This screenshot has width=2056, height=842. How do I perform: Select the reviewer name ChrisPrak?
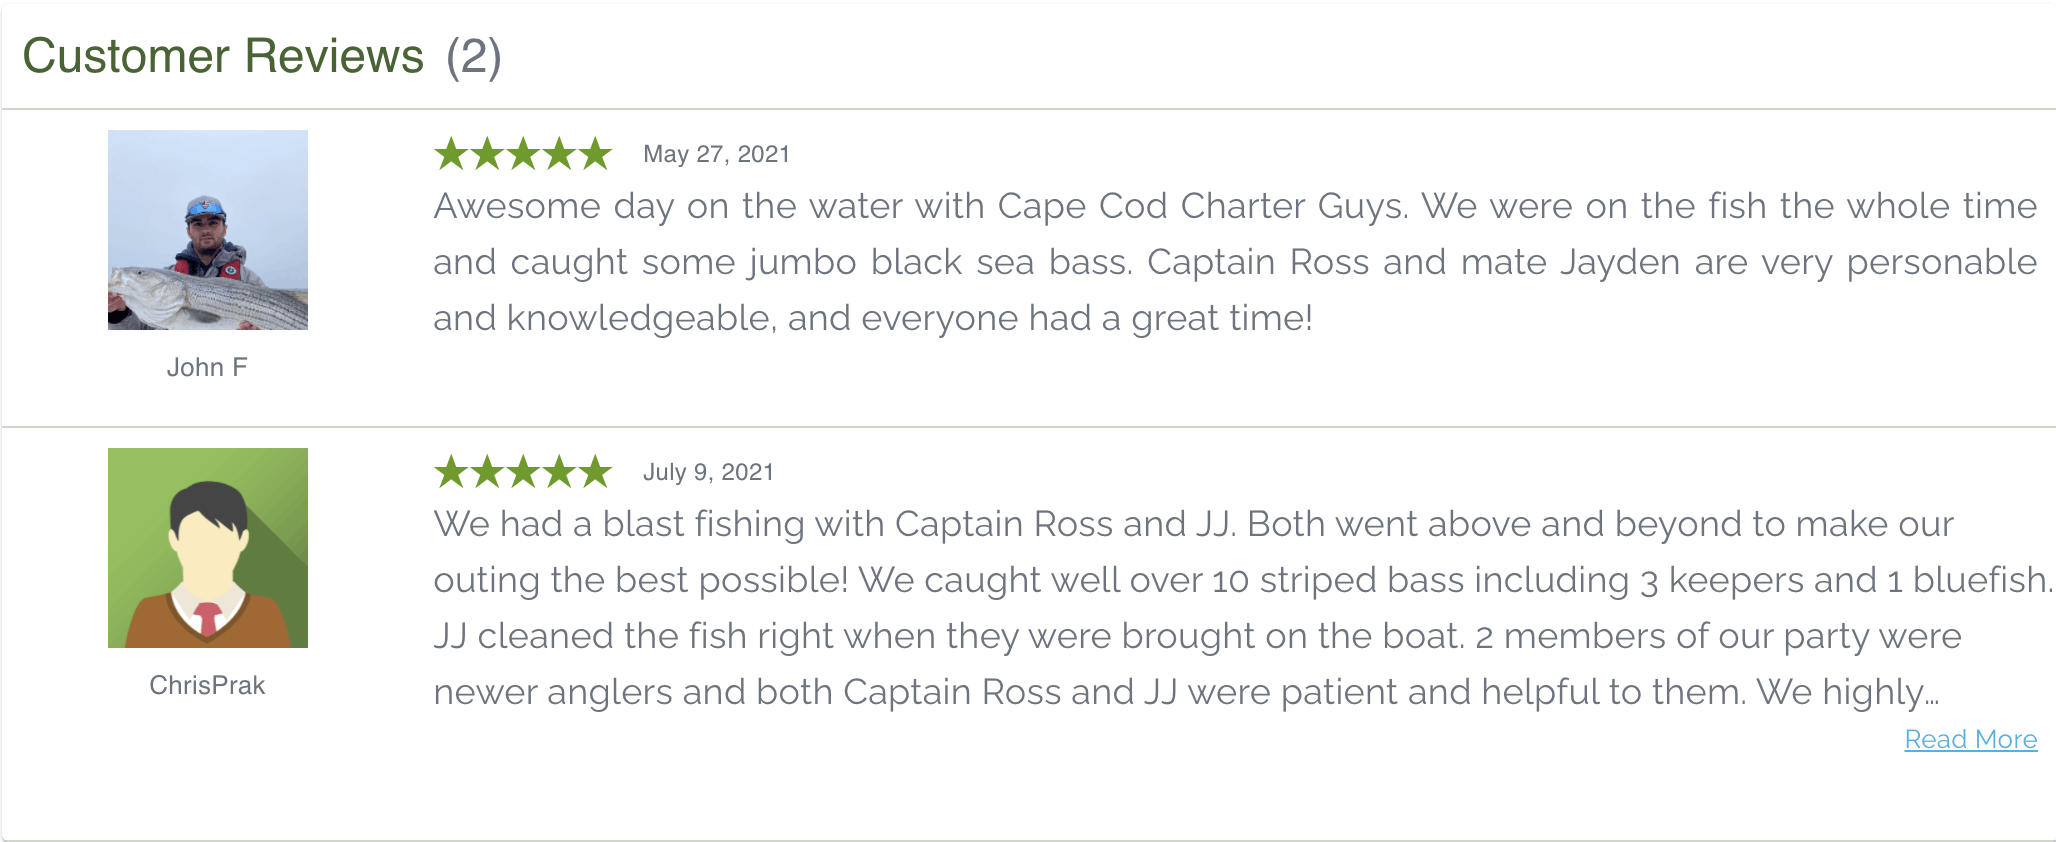(207, 685)
